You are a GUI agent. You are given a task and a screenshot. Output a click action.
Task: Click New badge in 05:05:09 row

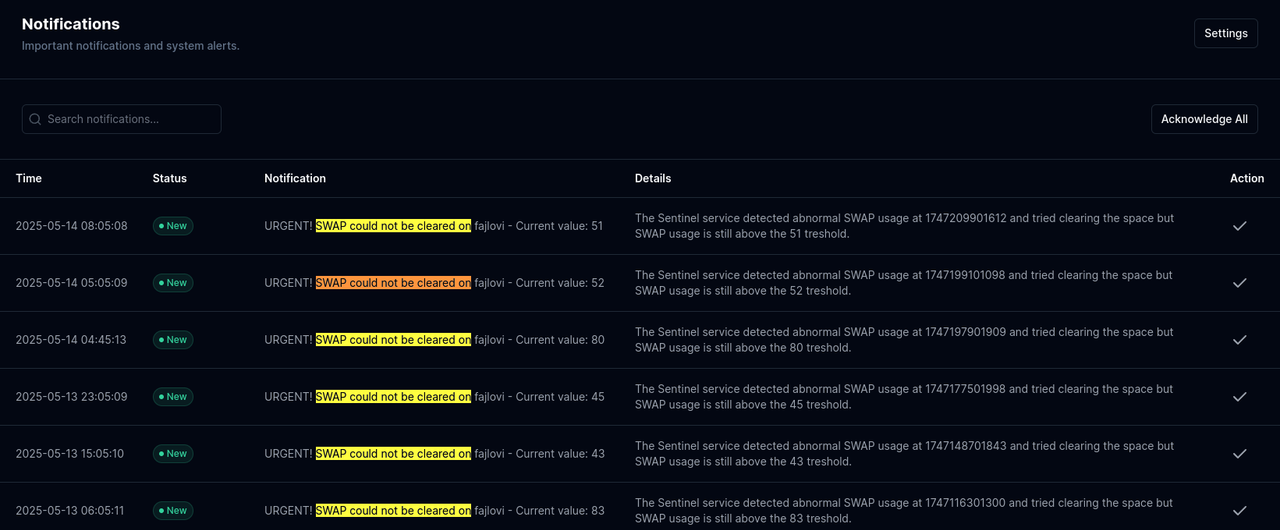click(173, 283)
